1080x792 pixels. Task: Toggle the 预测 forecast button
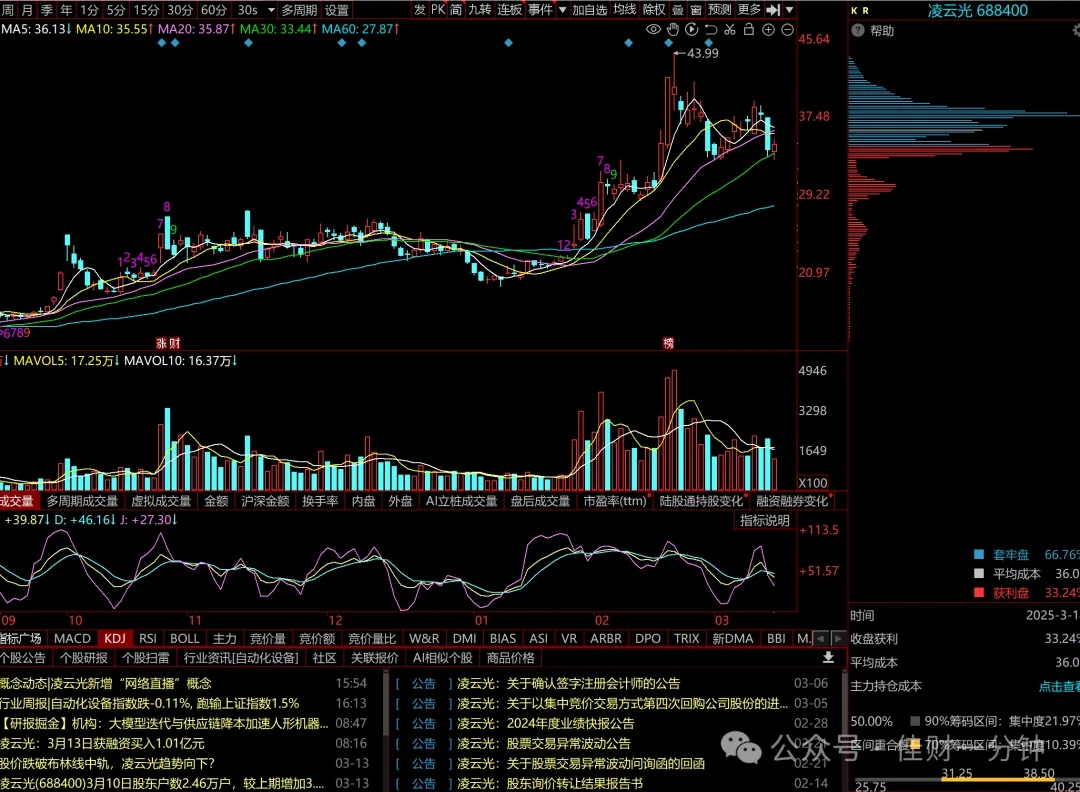tap(719, 10)
